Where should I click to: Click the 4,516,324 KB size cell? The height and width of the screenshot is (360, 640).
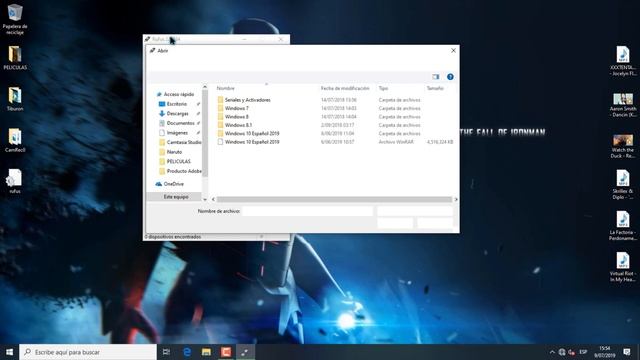coord(440,142)
